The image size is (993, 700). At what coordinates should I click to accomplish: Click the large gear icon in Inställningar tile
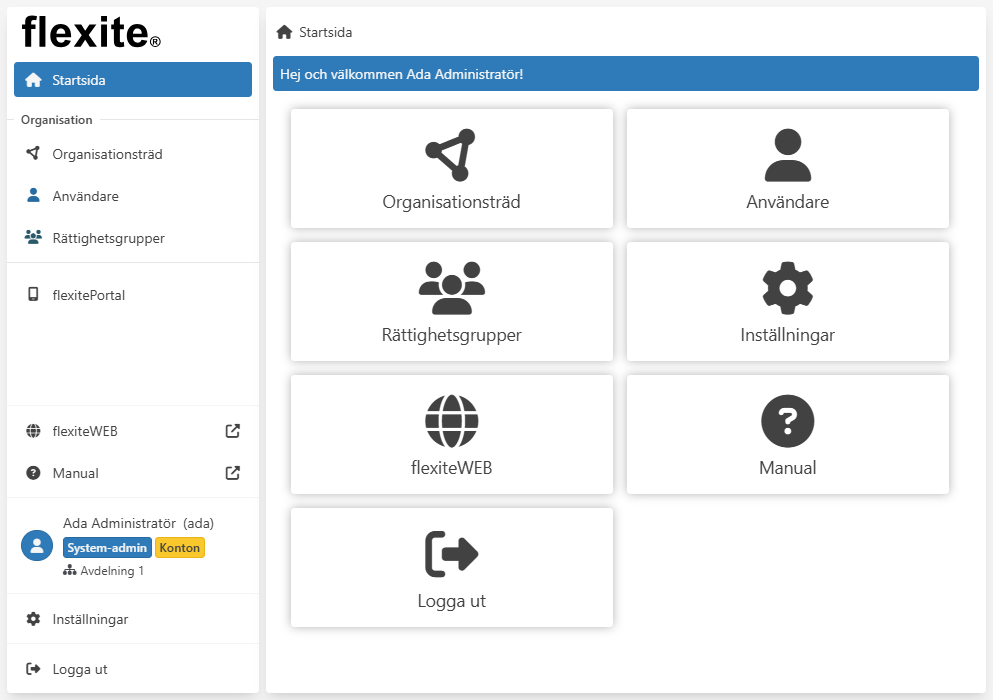click(788, 288)
